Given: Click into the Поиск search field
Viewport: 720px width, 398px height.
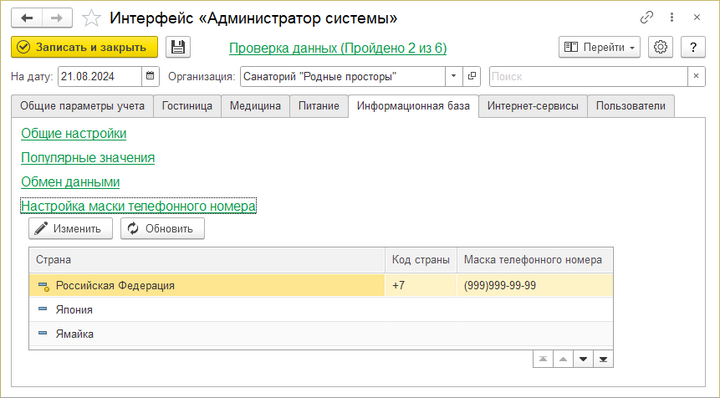Looking at the screenshot, I should coord(588,76).
